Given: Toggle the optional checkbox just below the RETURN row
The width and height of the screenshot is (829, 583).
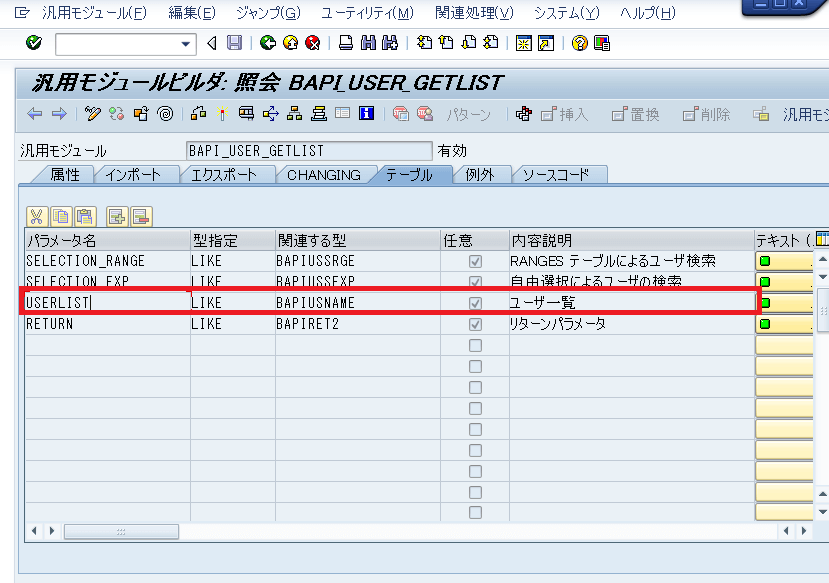Looking at the screenshot, I should (475, 345).
